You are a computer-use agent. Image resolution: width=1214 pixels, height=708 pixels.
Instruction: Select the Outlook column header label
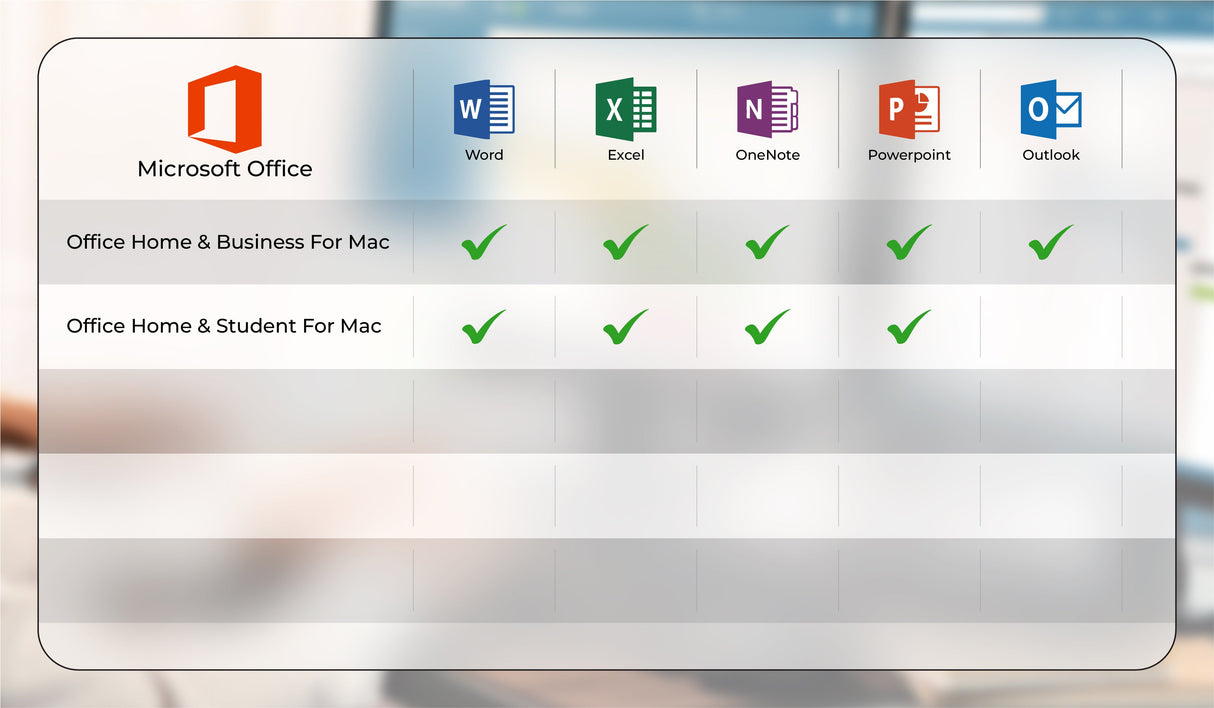click(x=1050, y=155)
